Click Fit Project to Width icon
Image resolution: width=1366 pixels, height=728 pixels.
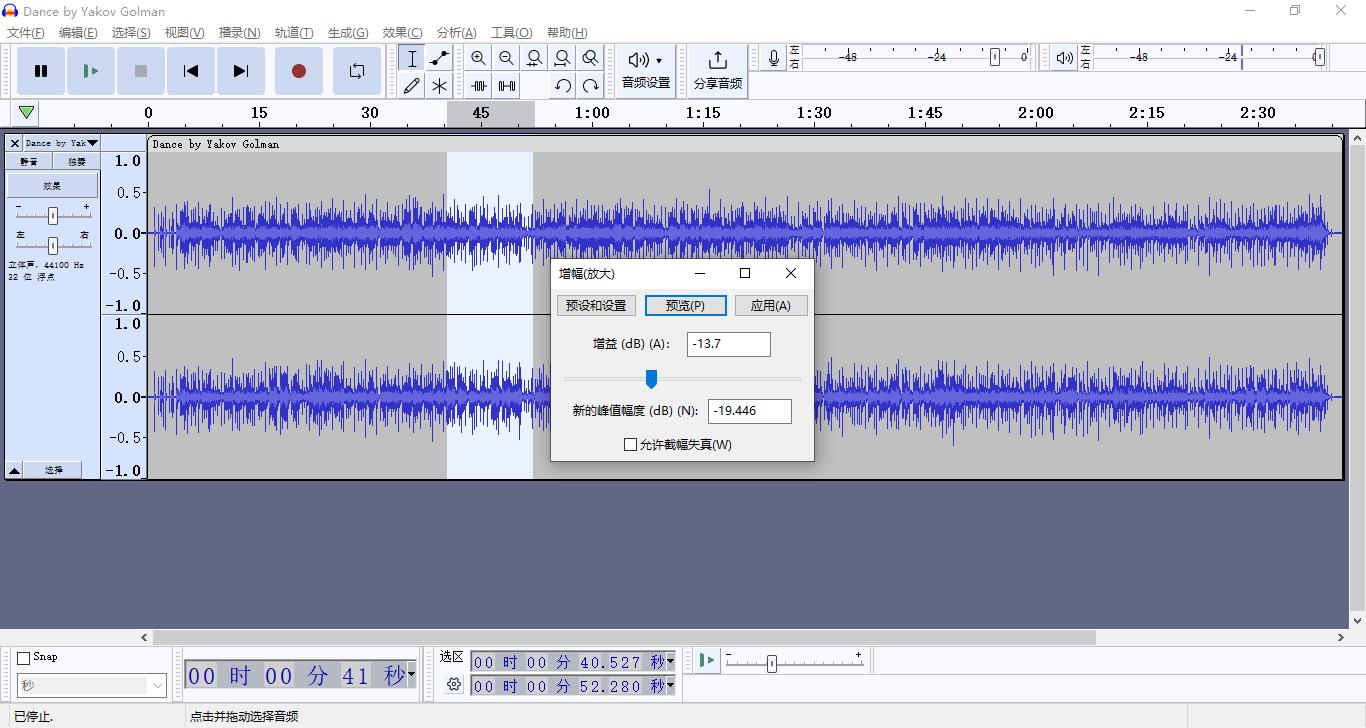pyautogui.click(x=562, y=57)
